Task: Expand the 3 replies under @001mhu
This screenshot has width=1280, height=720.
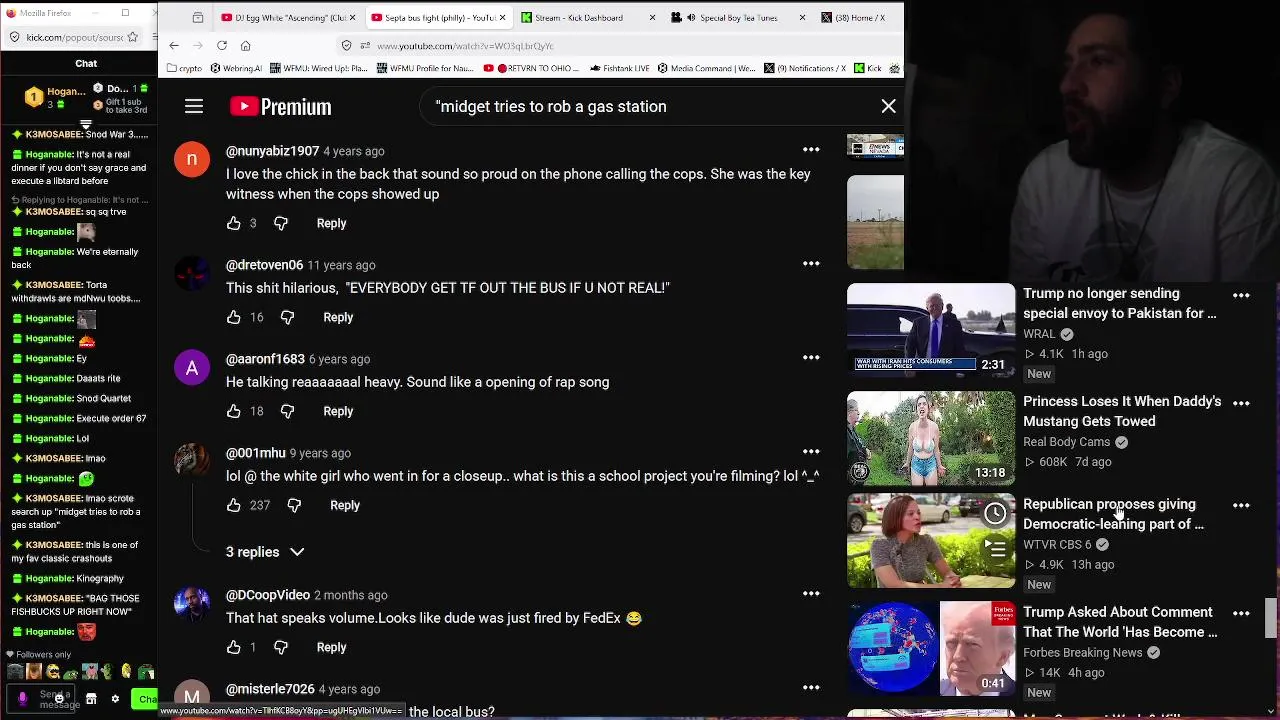Action: pos(265,552)
